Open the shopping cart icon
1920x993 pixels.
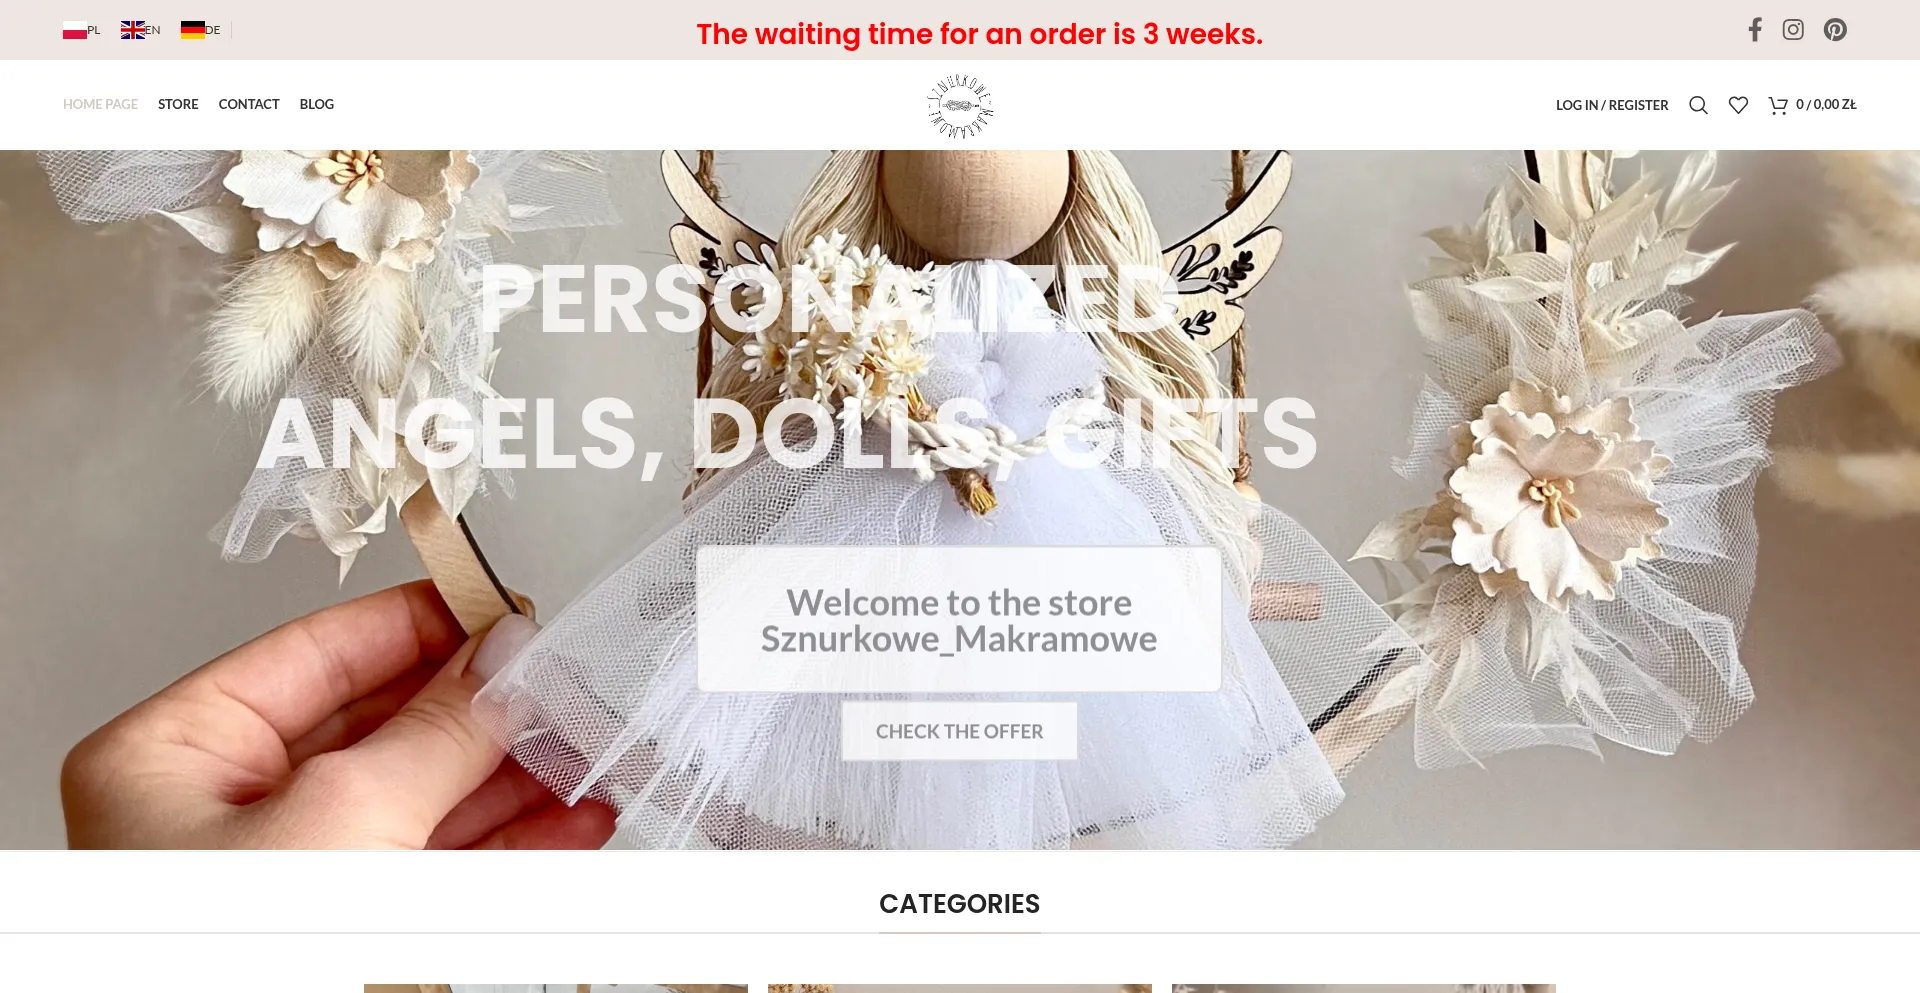(1778, 105)
